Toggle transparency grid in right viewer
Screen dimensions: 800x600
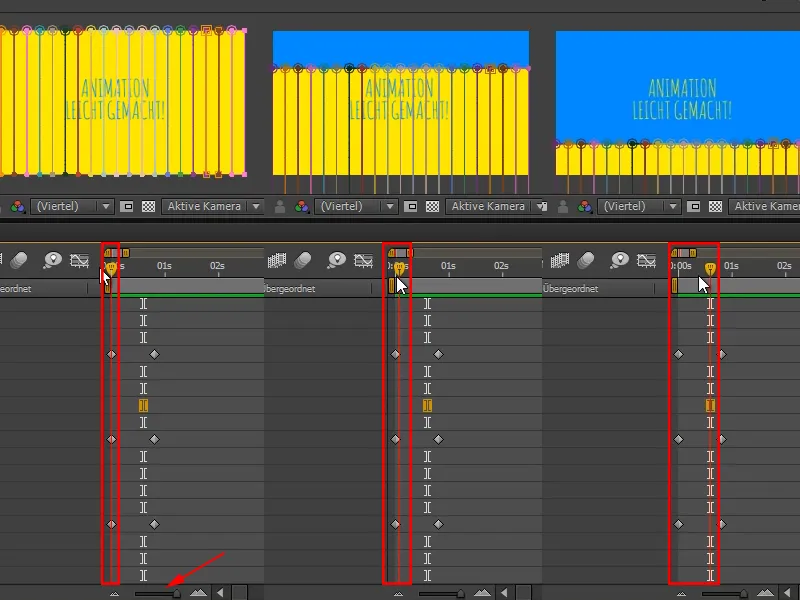(x=716, y=207)
